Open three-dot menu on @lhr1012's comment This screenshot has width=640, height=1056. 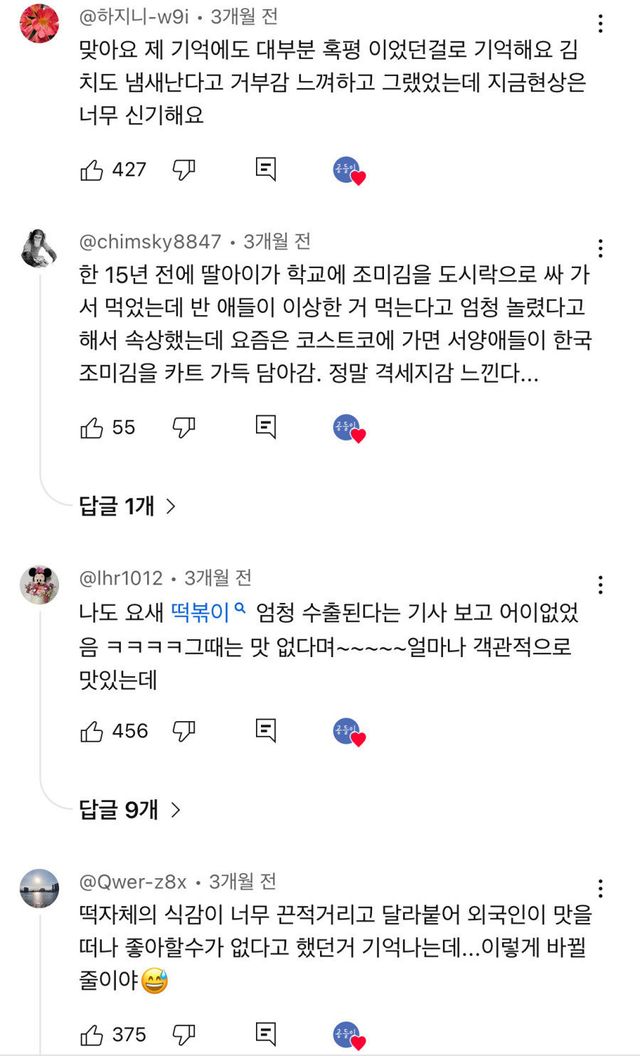click(x=600, y=584)
